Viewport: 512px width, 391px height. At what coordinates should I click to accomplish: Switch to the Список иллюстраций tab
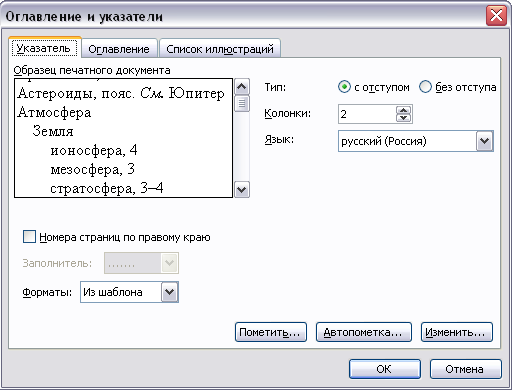[220, 49]
